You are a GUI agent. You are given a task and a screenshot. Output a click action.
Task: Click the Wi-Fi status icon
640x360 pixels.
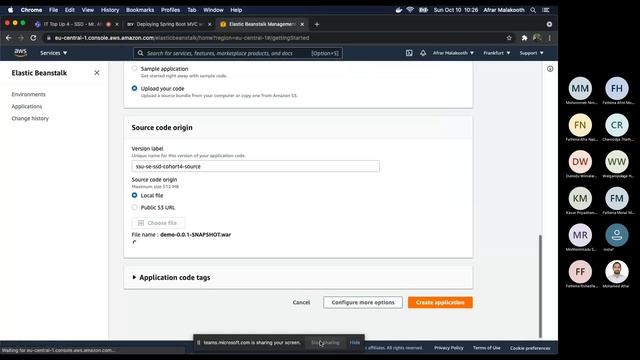[x=410, y=10]
